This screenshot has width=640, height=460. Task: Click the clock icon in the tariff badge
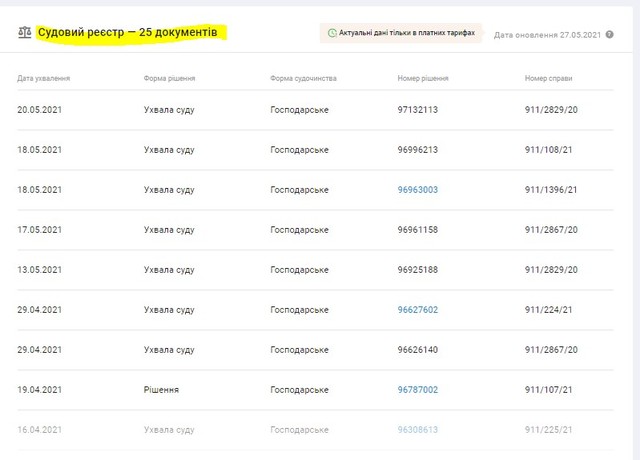(x=332, y=33)
